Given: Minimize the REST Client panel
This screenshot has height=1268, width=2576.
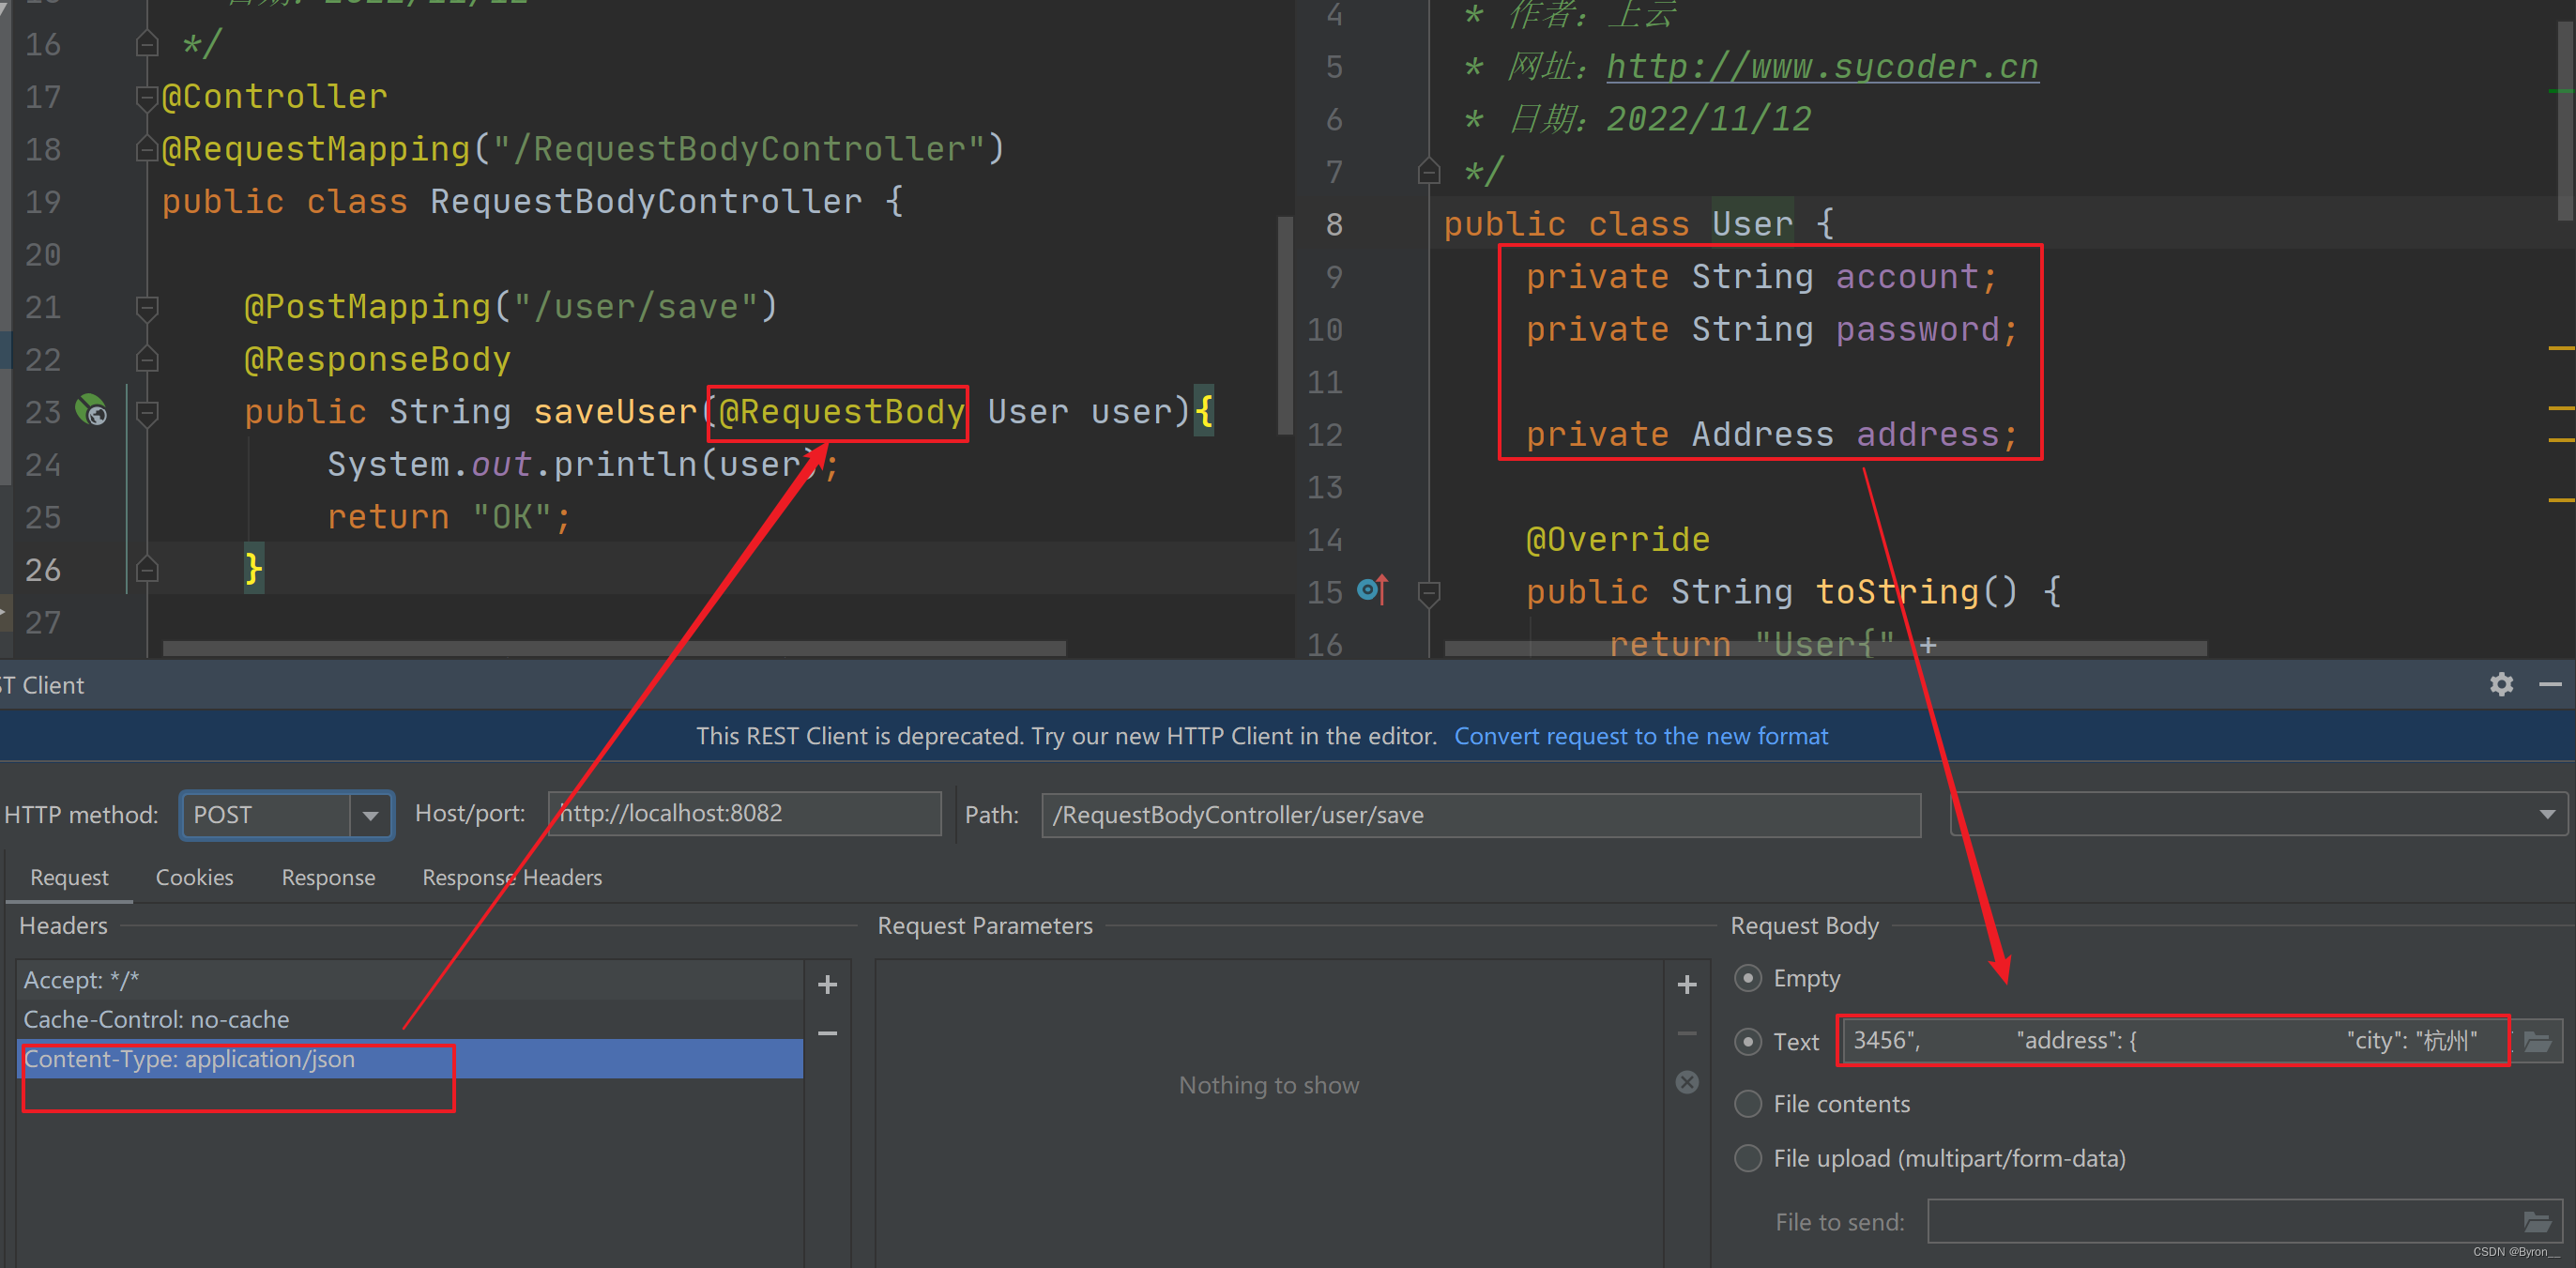Looking at the screenshot, I should tap(2549, 684).
